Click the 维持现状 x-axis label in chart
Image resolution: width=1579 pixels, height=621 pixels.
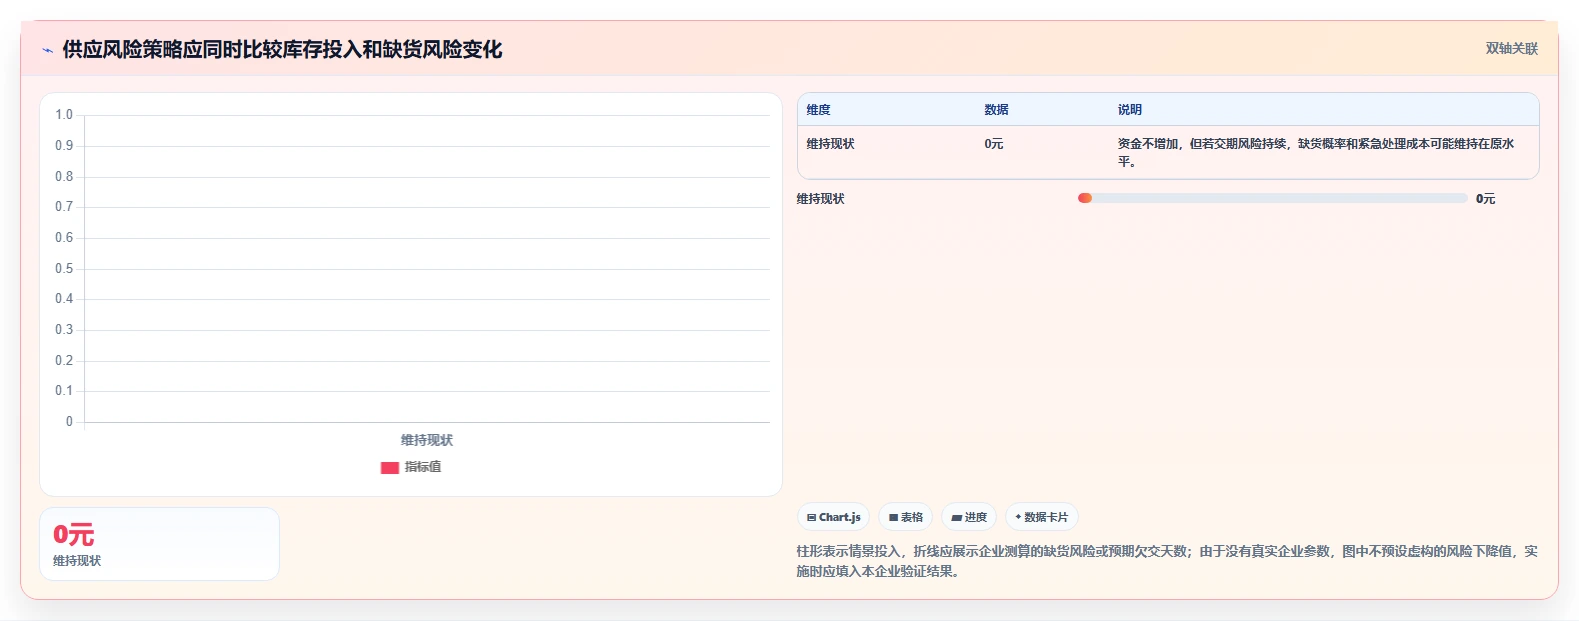[x=427, y=440]
